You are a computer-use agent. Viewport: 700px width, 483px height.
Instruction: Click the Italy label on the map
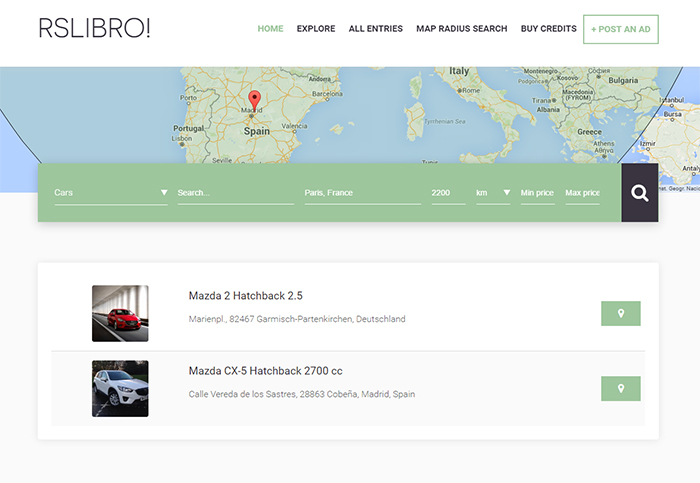459,71
